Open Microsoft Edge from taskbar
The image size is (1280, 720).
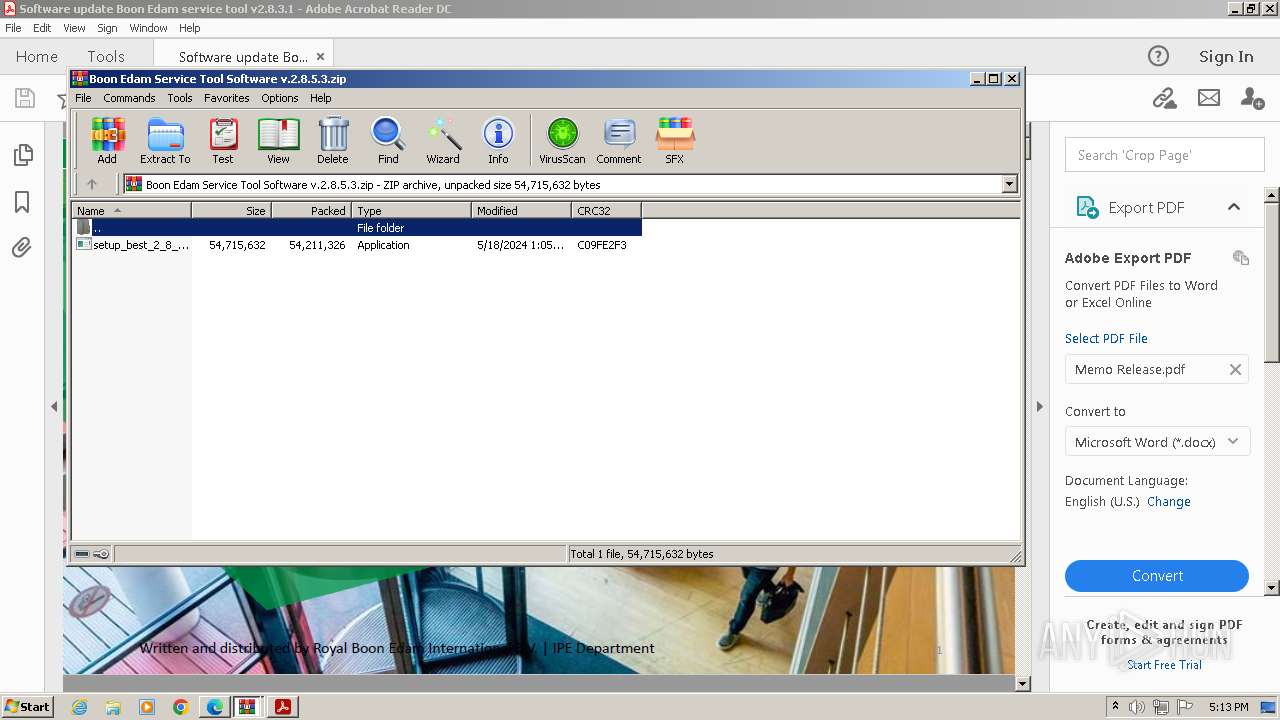pos(214,707)
